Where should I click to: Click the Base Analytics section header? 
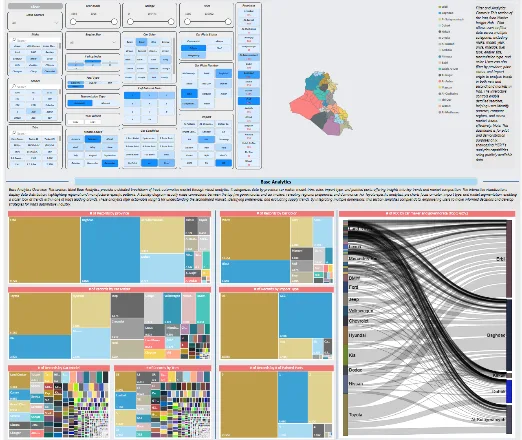point(276,182)
